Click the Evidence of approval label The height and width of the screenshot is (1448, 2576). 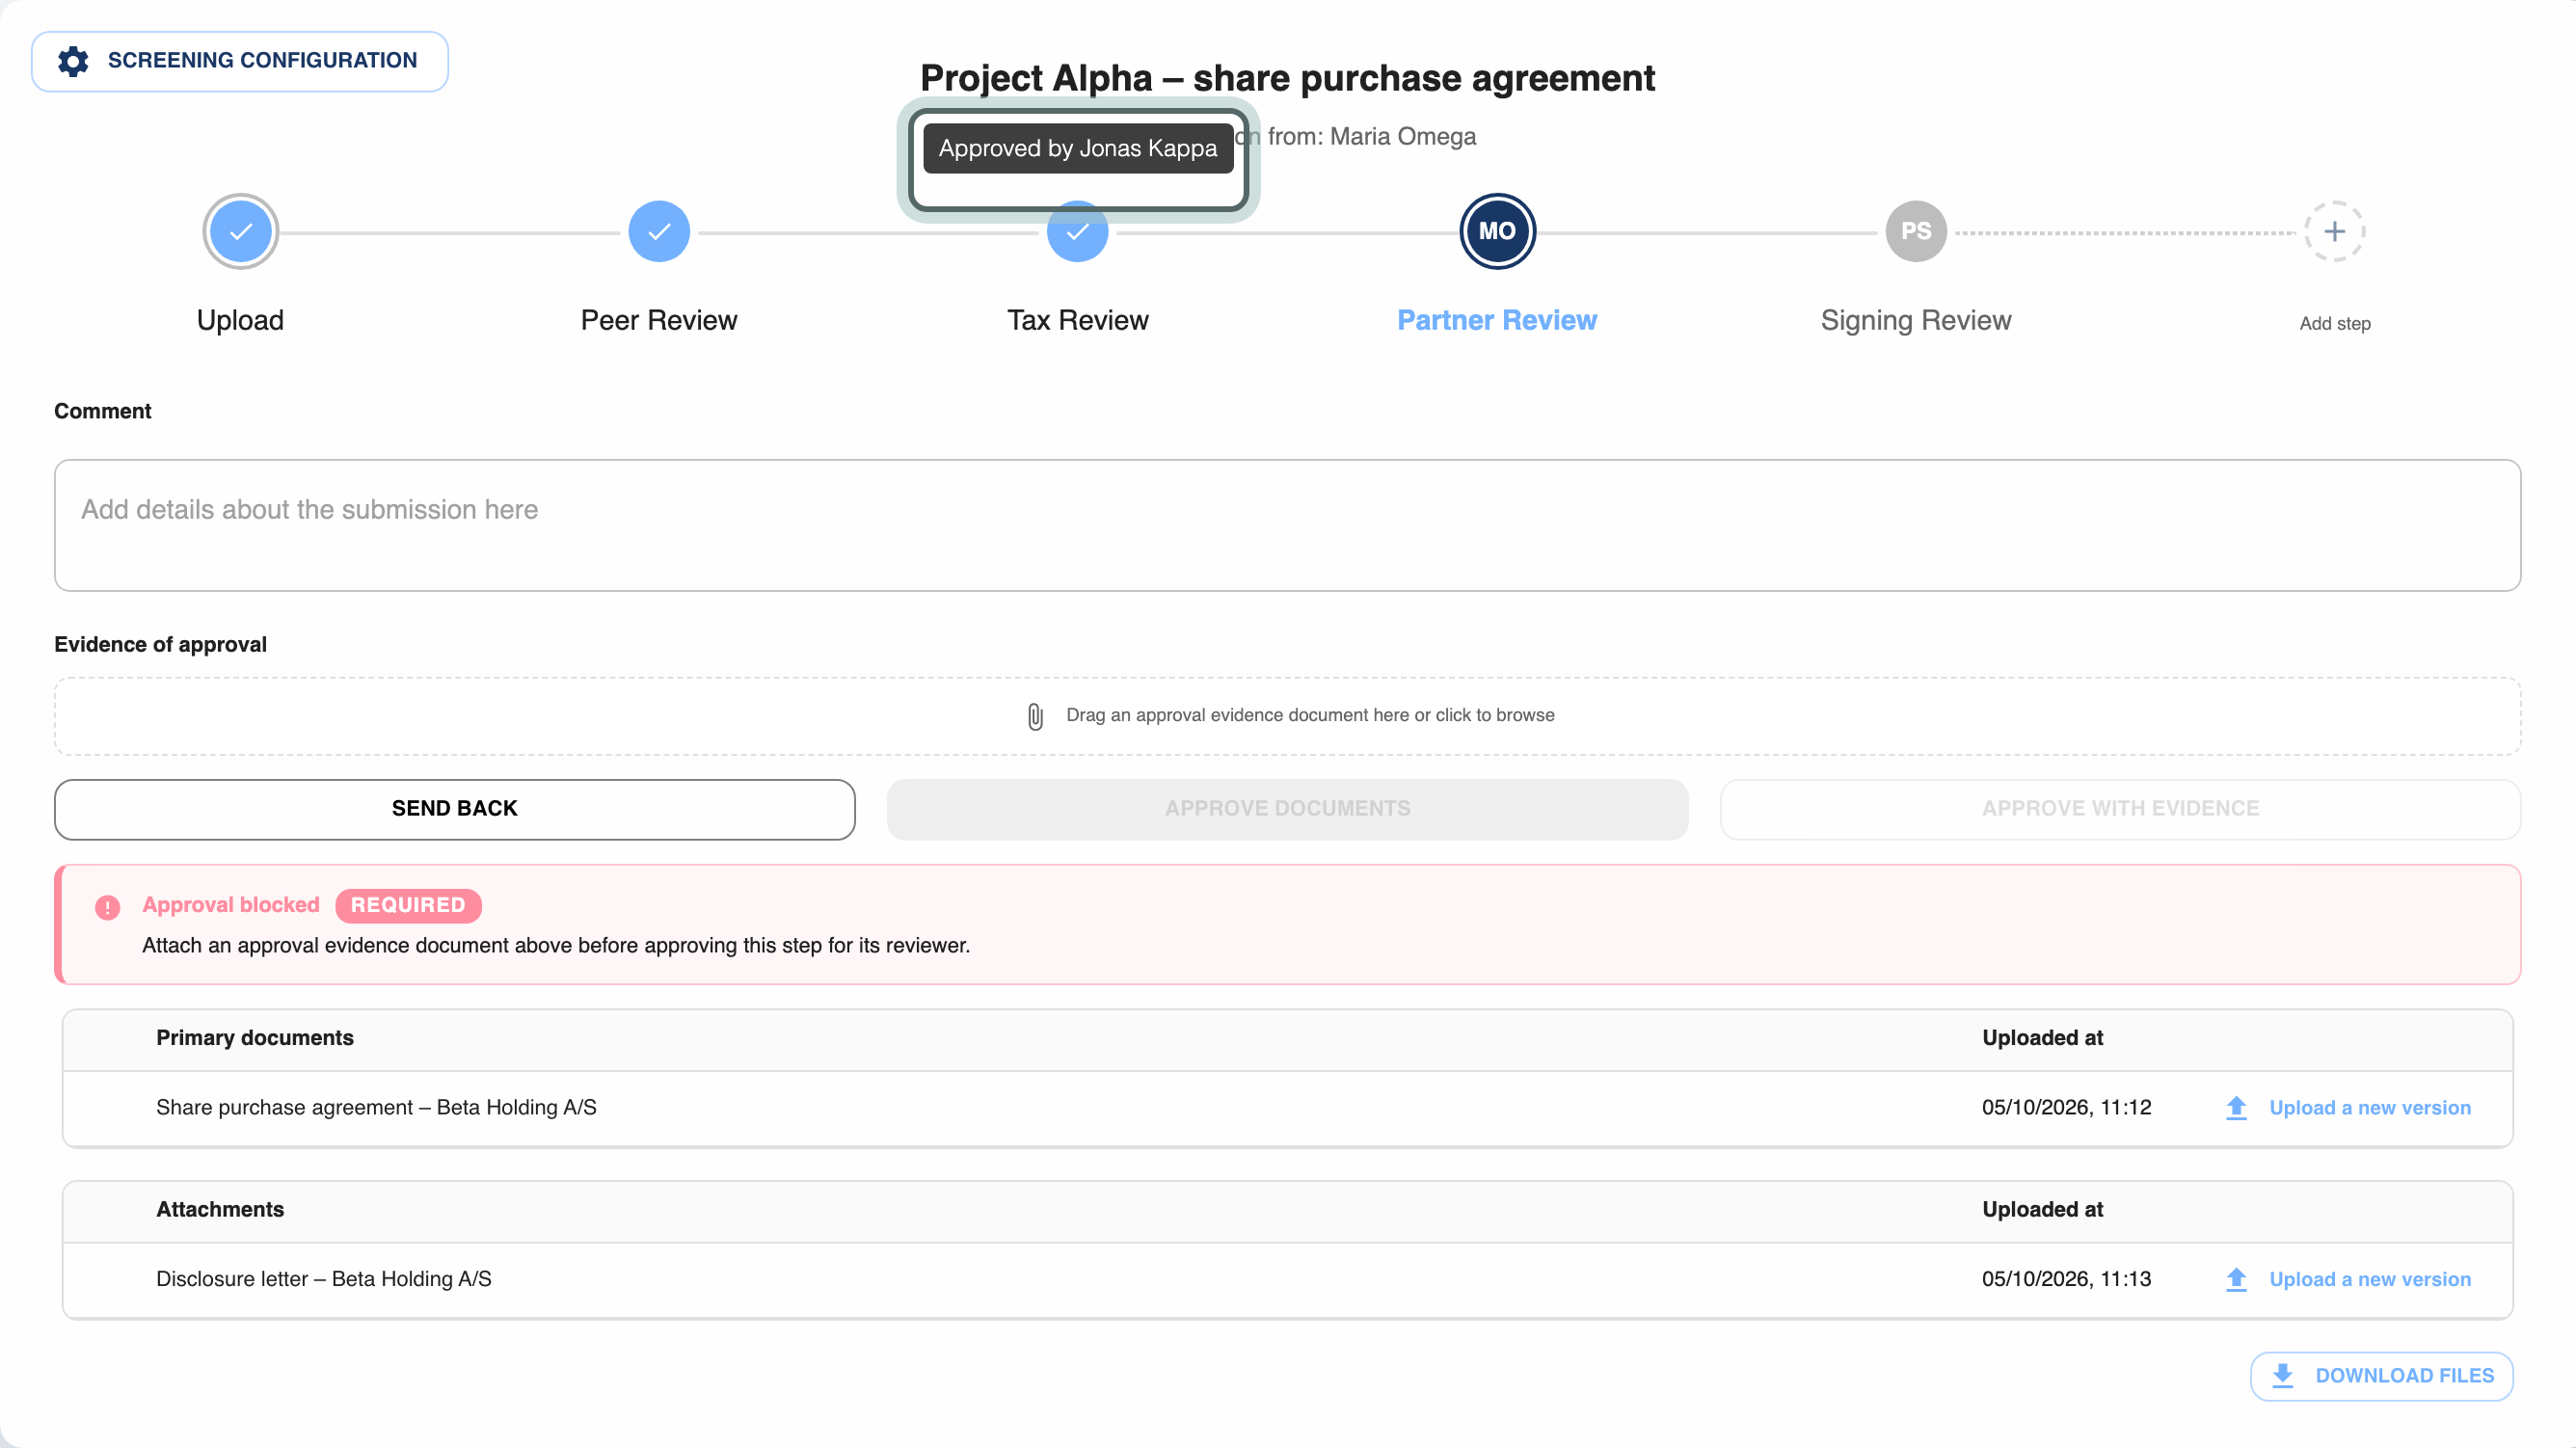pyautogui.click(x=160, y=644)
